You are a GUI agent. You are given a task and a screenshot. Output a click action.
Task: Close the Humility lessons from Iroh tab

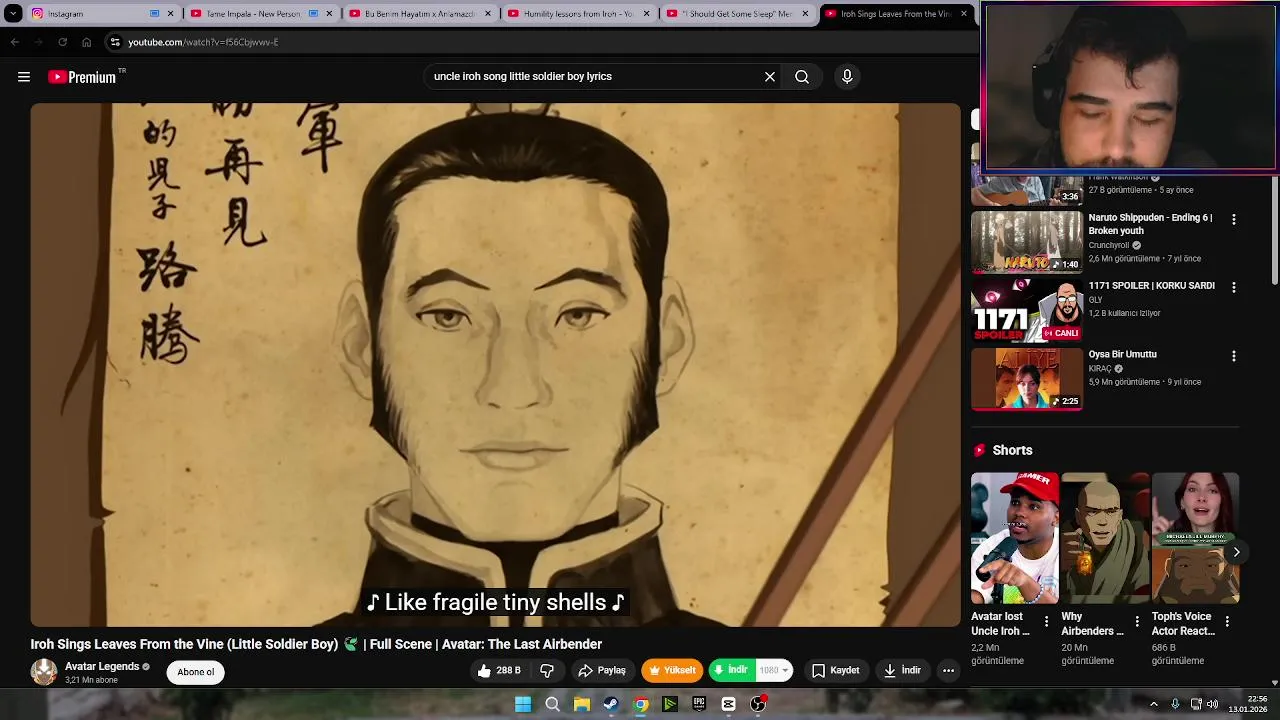click(x=646, y=14)
